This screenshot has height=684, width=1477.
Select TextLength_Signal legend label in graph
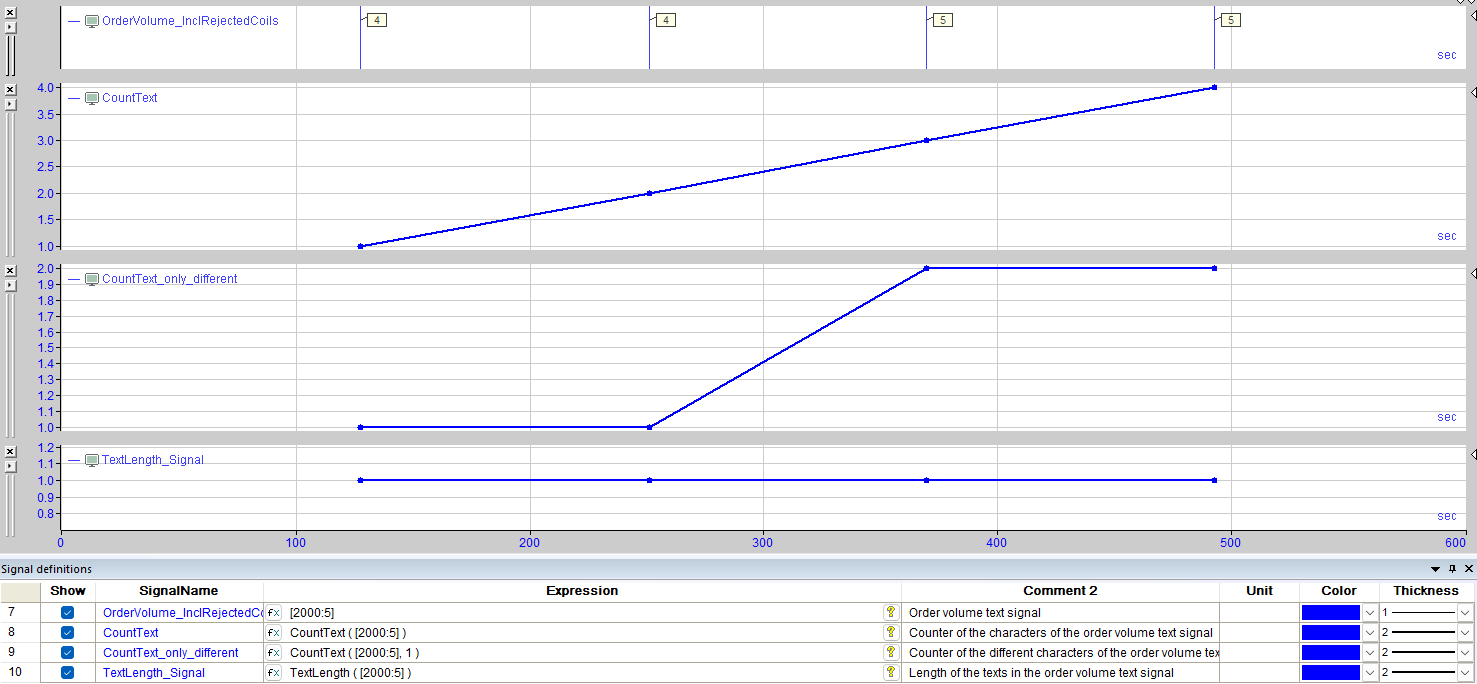click(x=153, y=460)
